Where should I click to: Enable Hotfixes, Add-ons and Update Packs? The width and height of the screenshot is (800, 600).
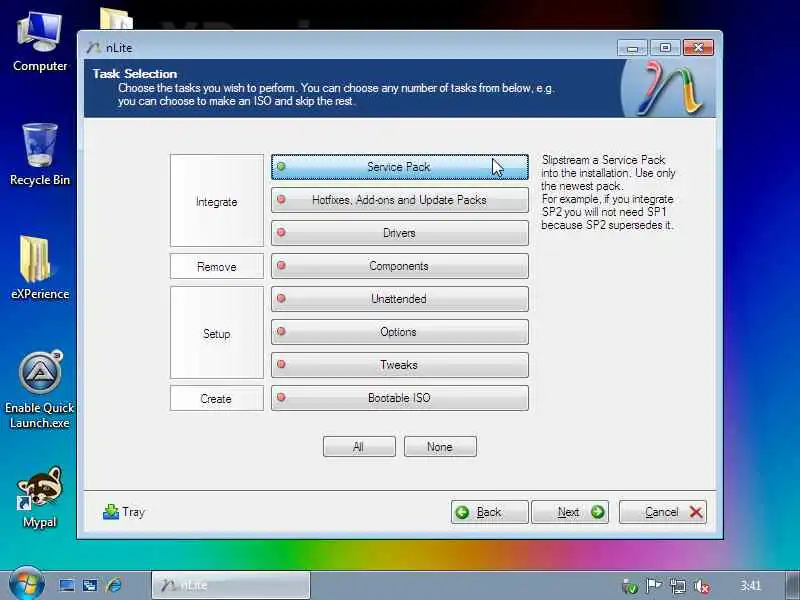pyautogui.click(x=399, y=200)
